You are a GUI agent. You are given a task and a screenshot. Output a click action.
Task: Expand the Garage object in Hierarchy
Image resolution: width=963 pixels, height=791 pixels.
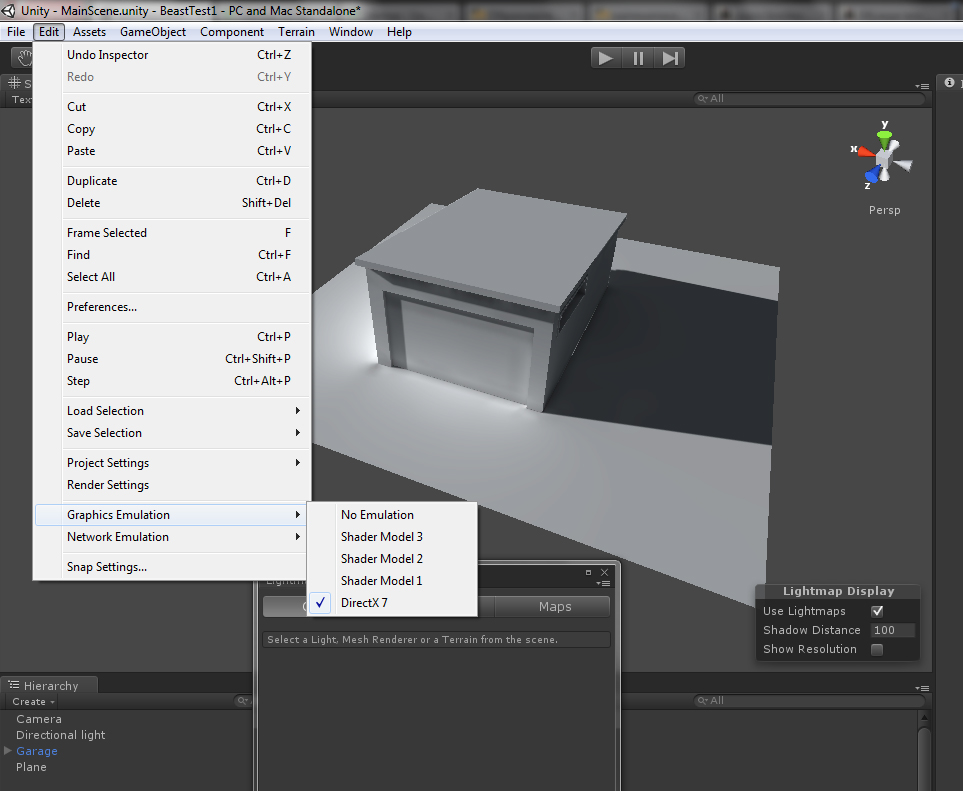(x=8, y=751)
